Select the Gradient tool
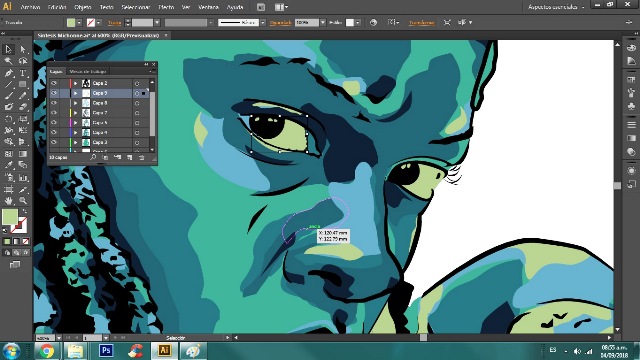The width and height of the screenshot is (640, 360). point(23,154)
